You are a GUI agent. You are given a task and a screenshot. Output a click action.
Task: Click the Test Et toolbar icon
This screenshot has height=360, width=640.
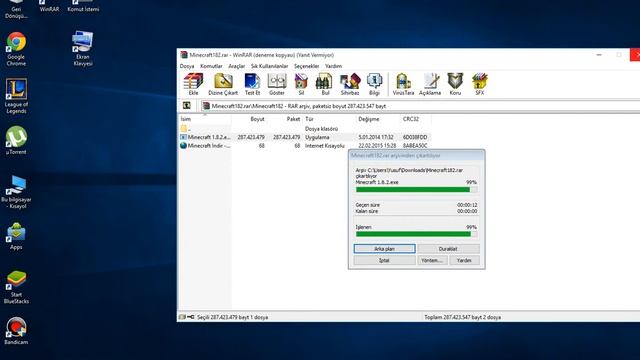252,84
